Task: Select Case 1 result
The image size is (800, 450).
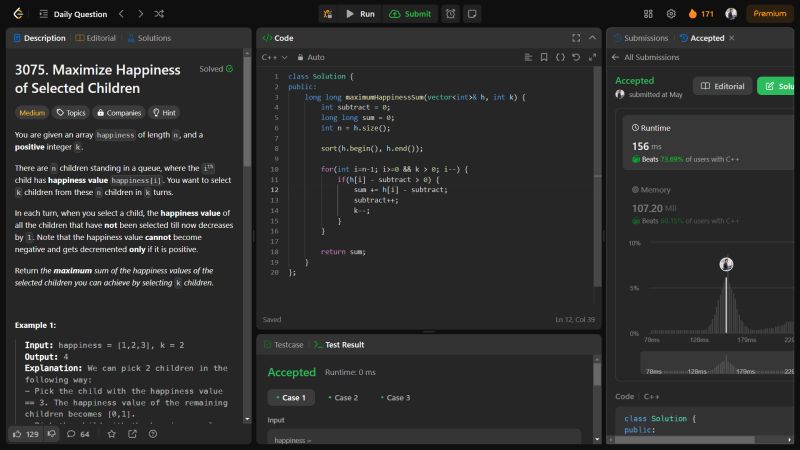Action: pyautogui.click(x=291, y=397)
